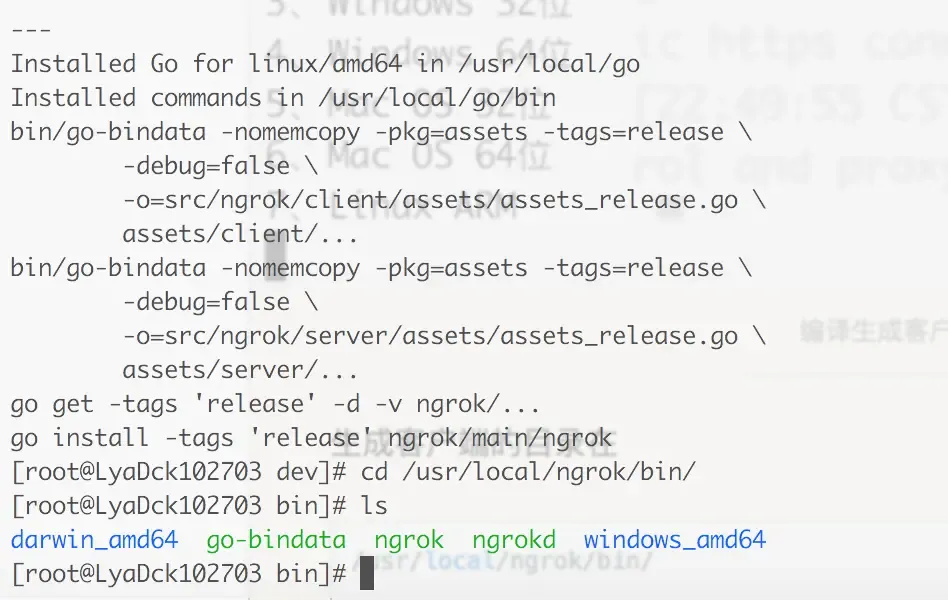Image resolution: width=948 pixels, height=600 pixels.
Task: Click the 'go install -tags' command line
Action: pos(311,438)
